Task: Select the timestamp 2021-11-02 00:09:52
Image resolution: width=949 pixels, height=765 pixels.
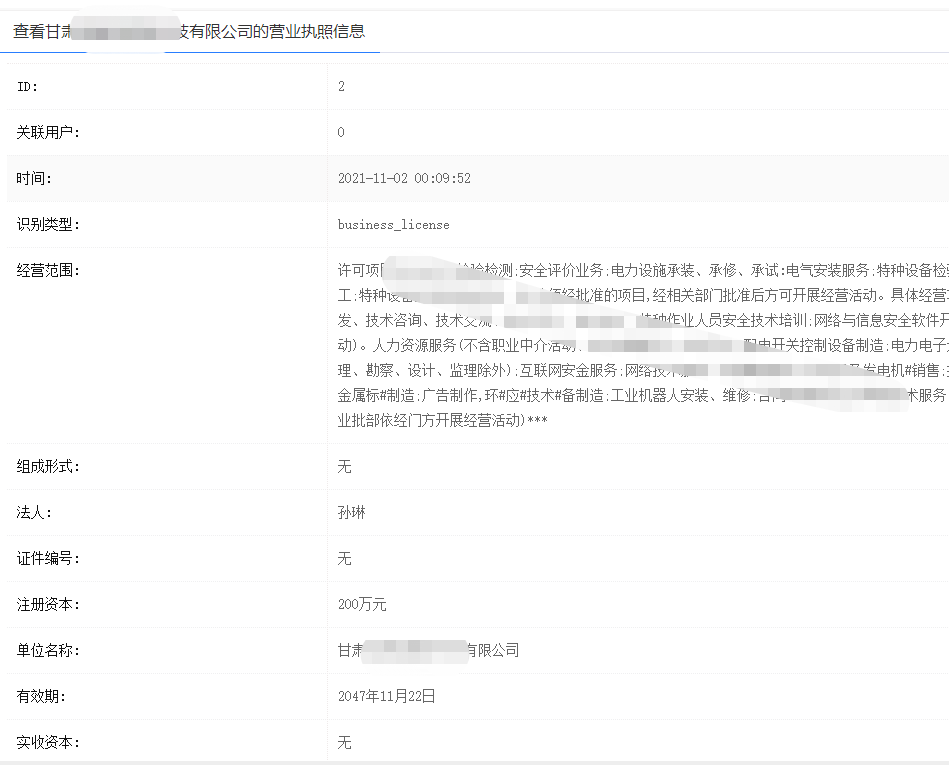Action: tap(404, 179)
